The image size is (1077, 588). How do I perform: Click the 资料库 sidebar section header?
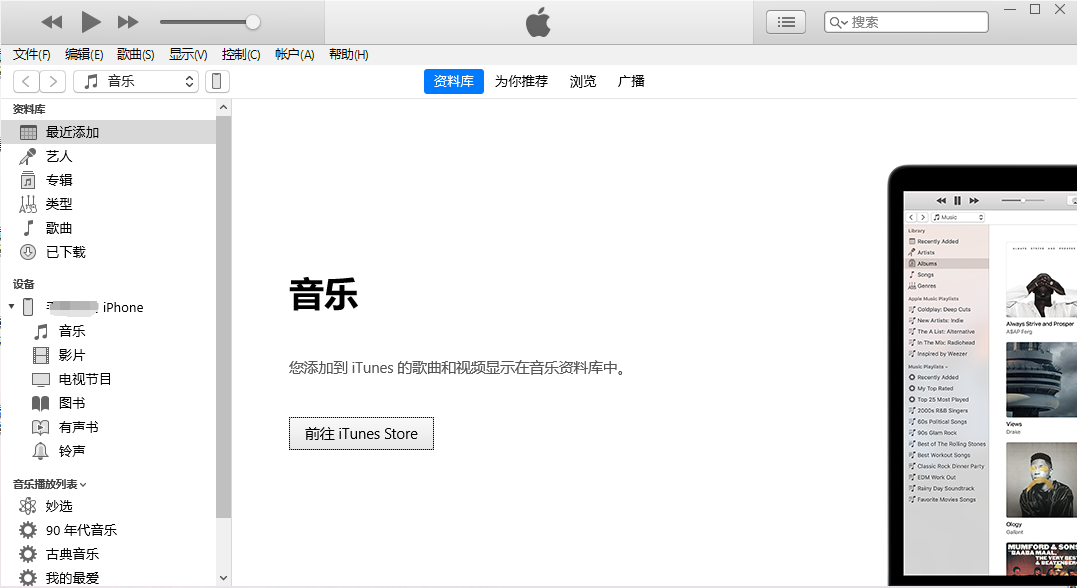29,109
